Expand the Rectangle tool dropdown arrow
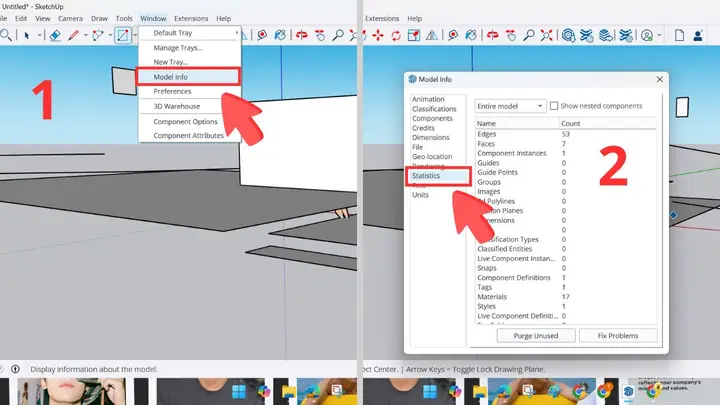This screenshot has height=405, width=720. point(135,35)
